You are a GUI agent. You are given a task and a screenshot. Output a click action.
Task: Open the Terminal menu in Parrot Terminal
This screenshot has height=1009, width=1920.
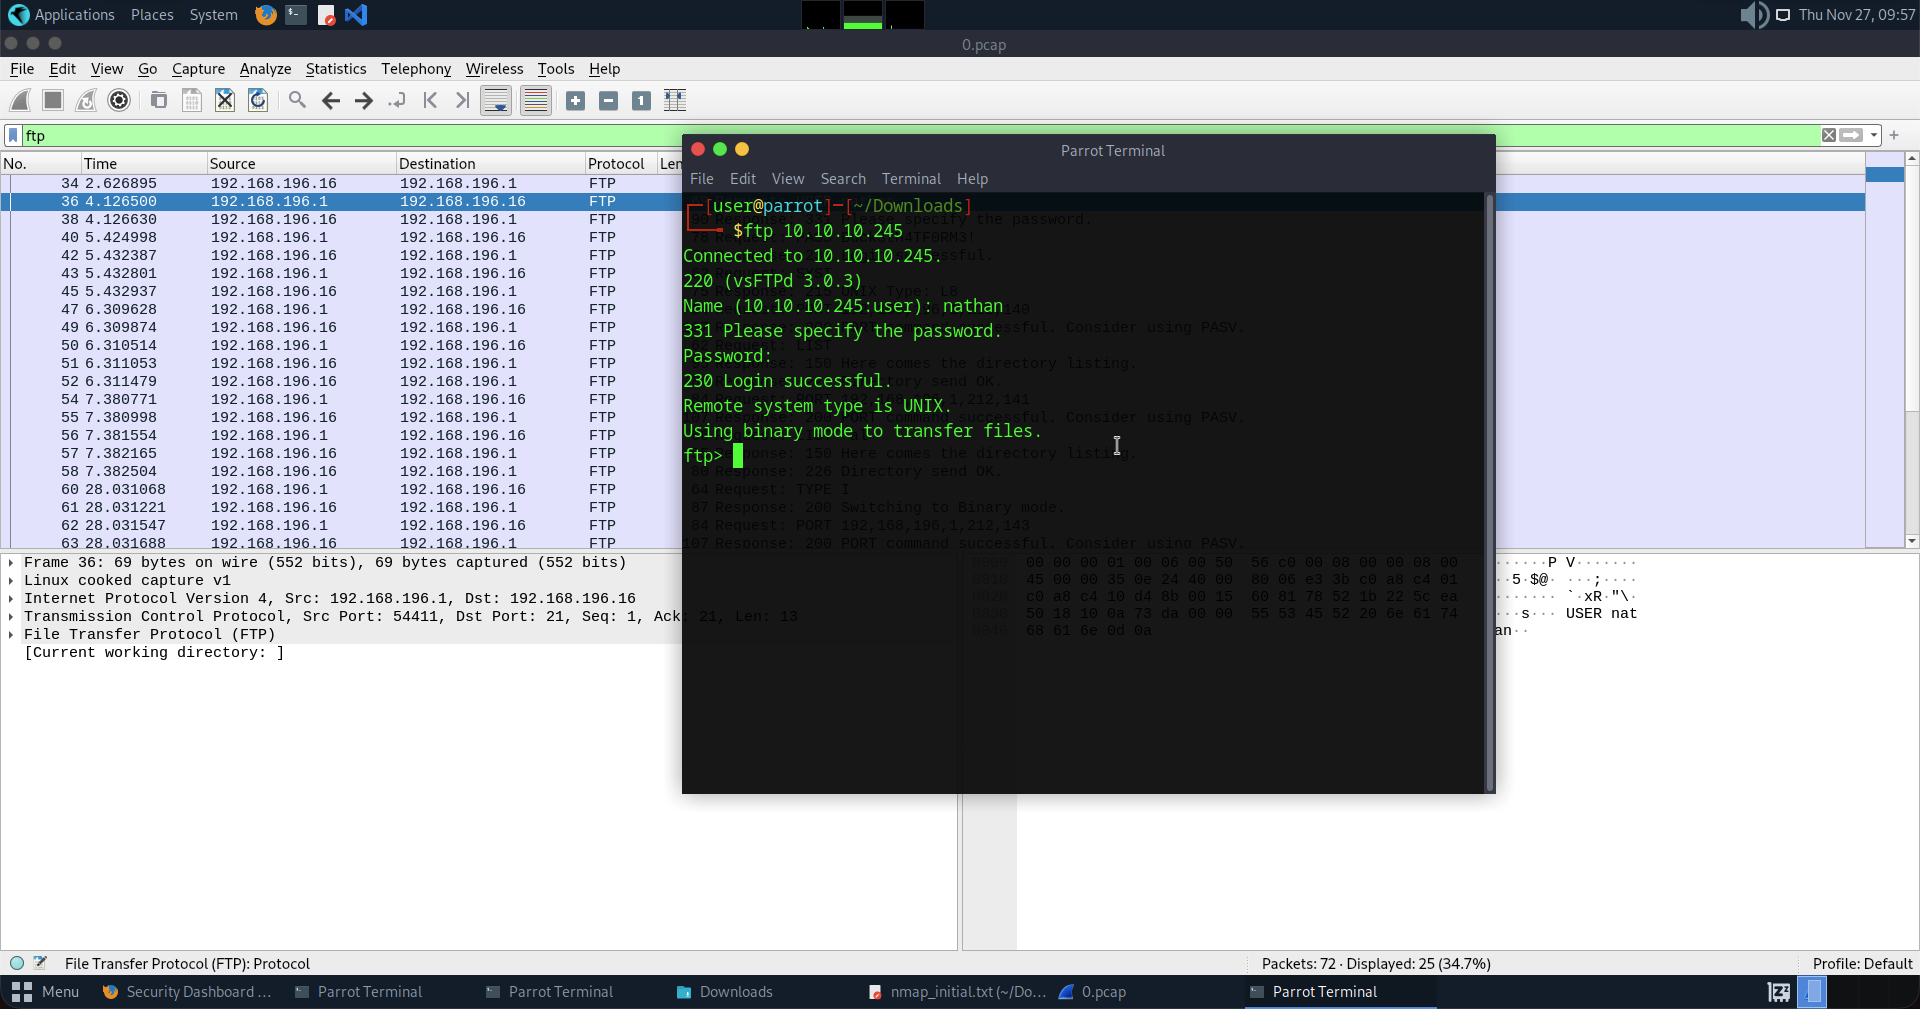click(910, 179)
